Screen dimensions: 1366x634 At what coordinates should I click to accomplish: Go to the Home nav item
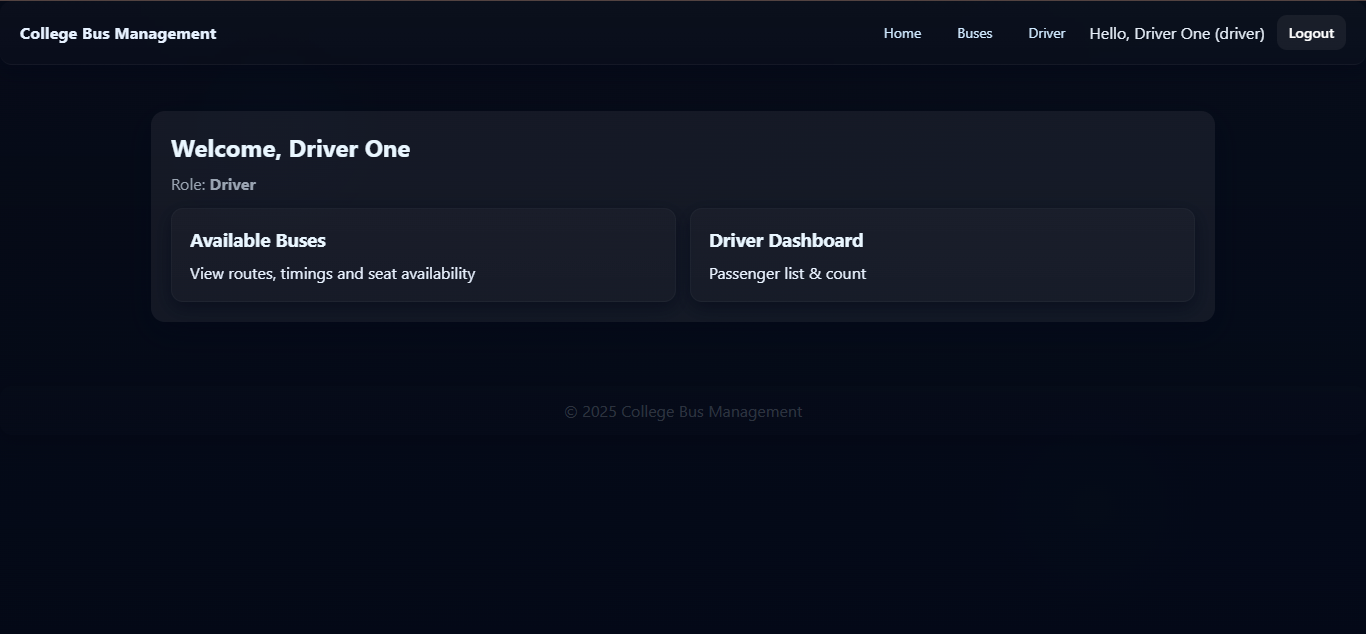(x=902, y=33)
